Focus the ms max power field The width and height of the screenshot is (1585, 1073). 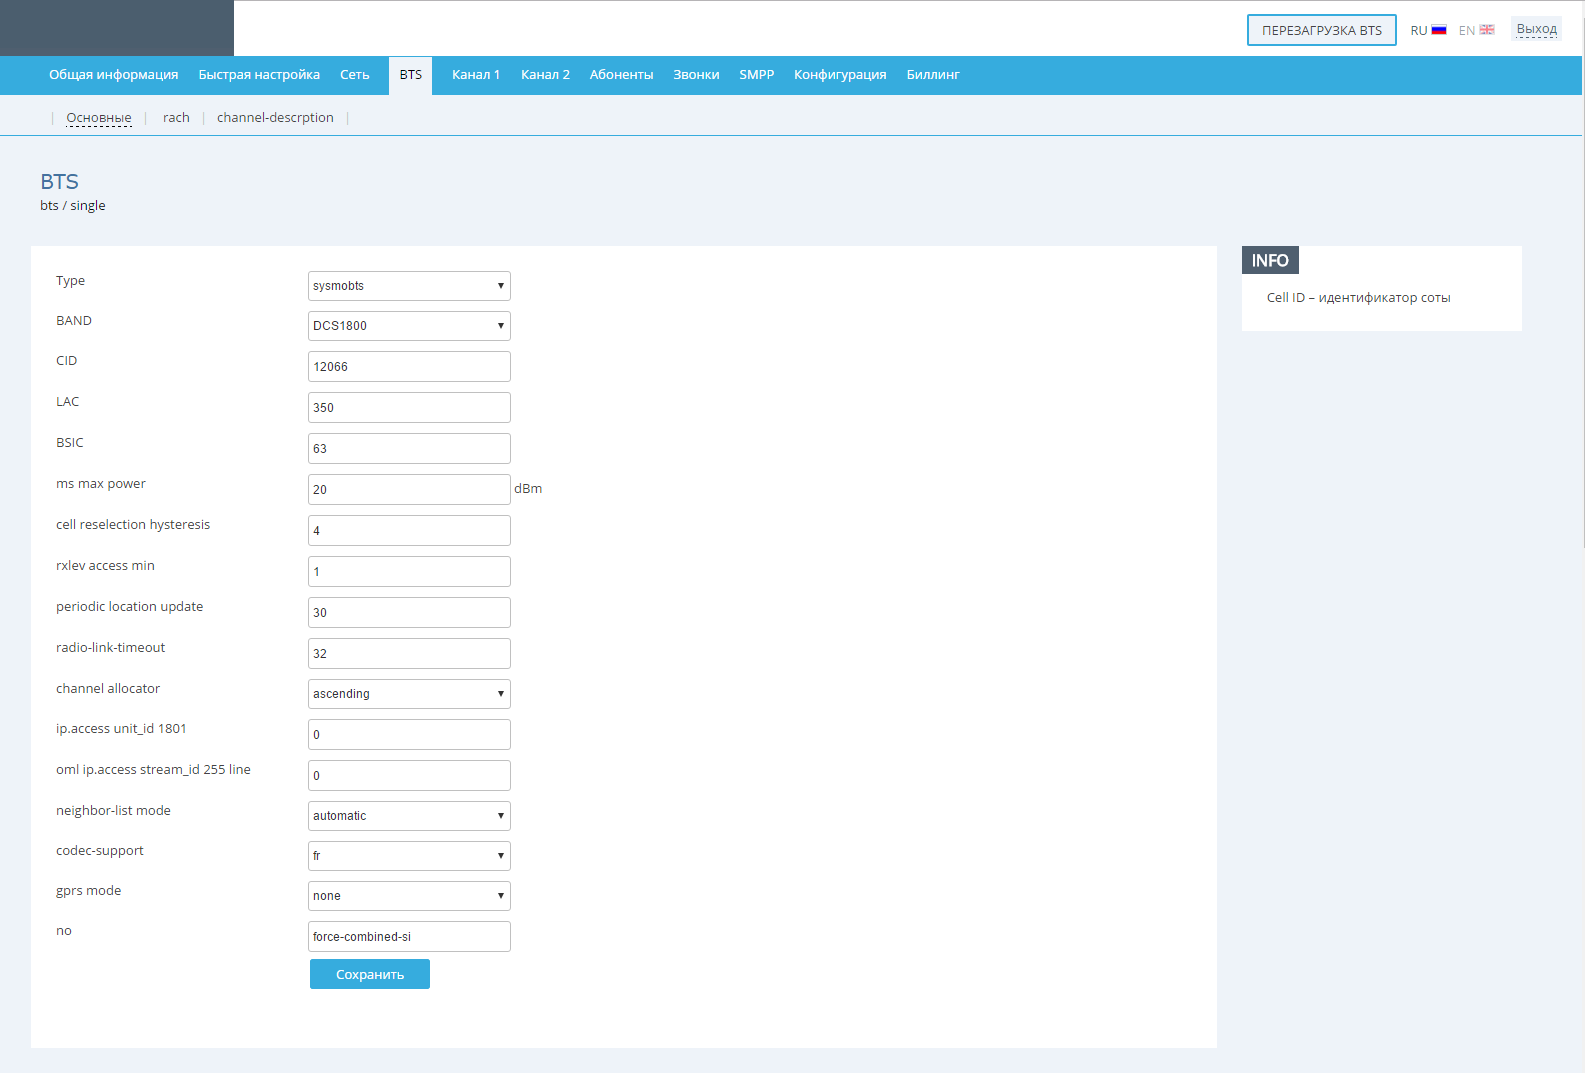tap(409, 490)
